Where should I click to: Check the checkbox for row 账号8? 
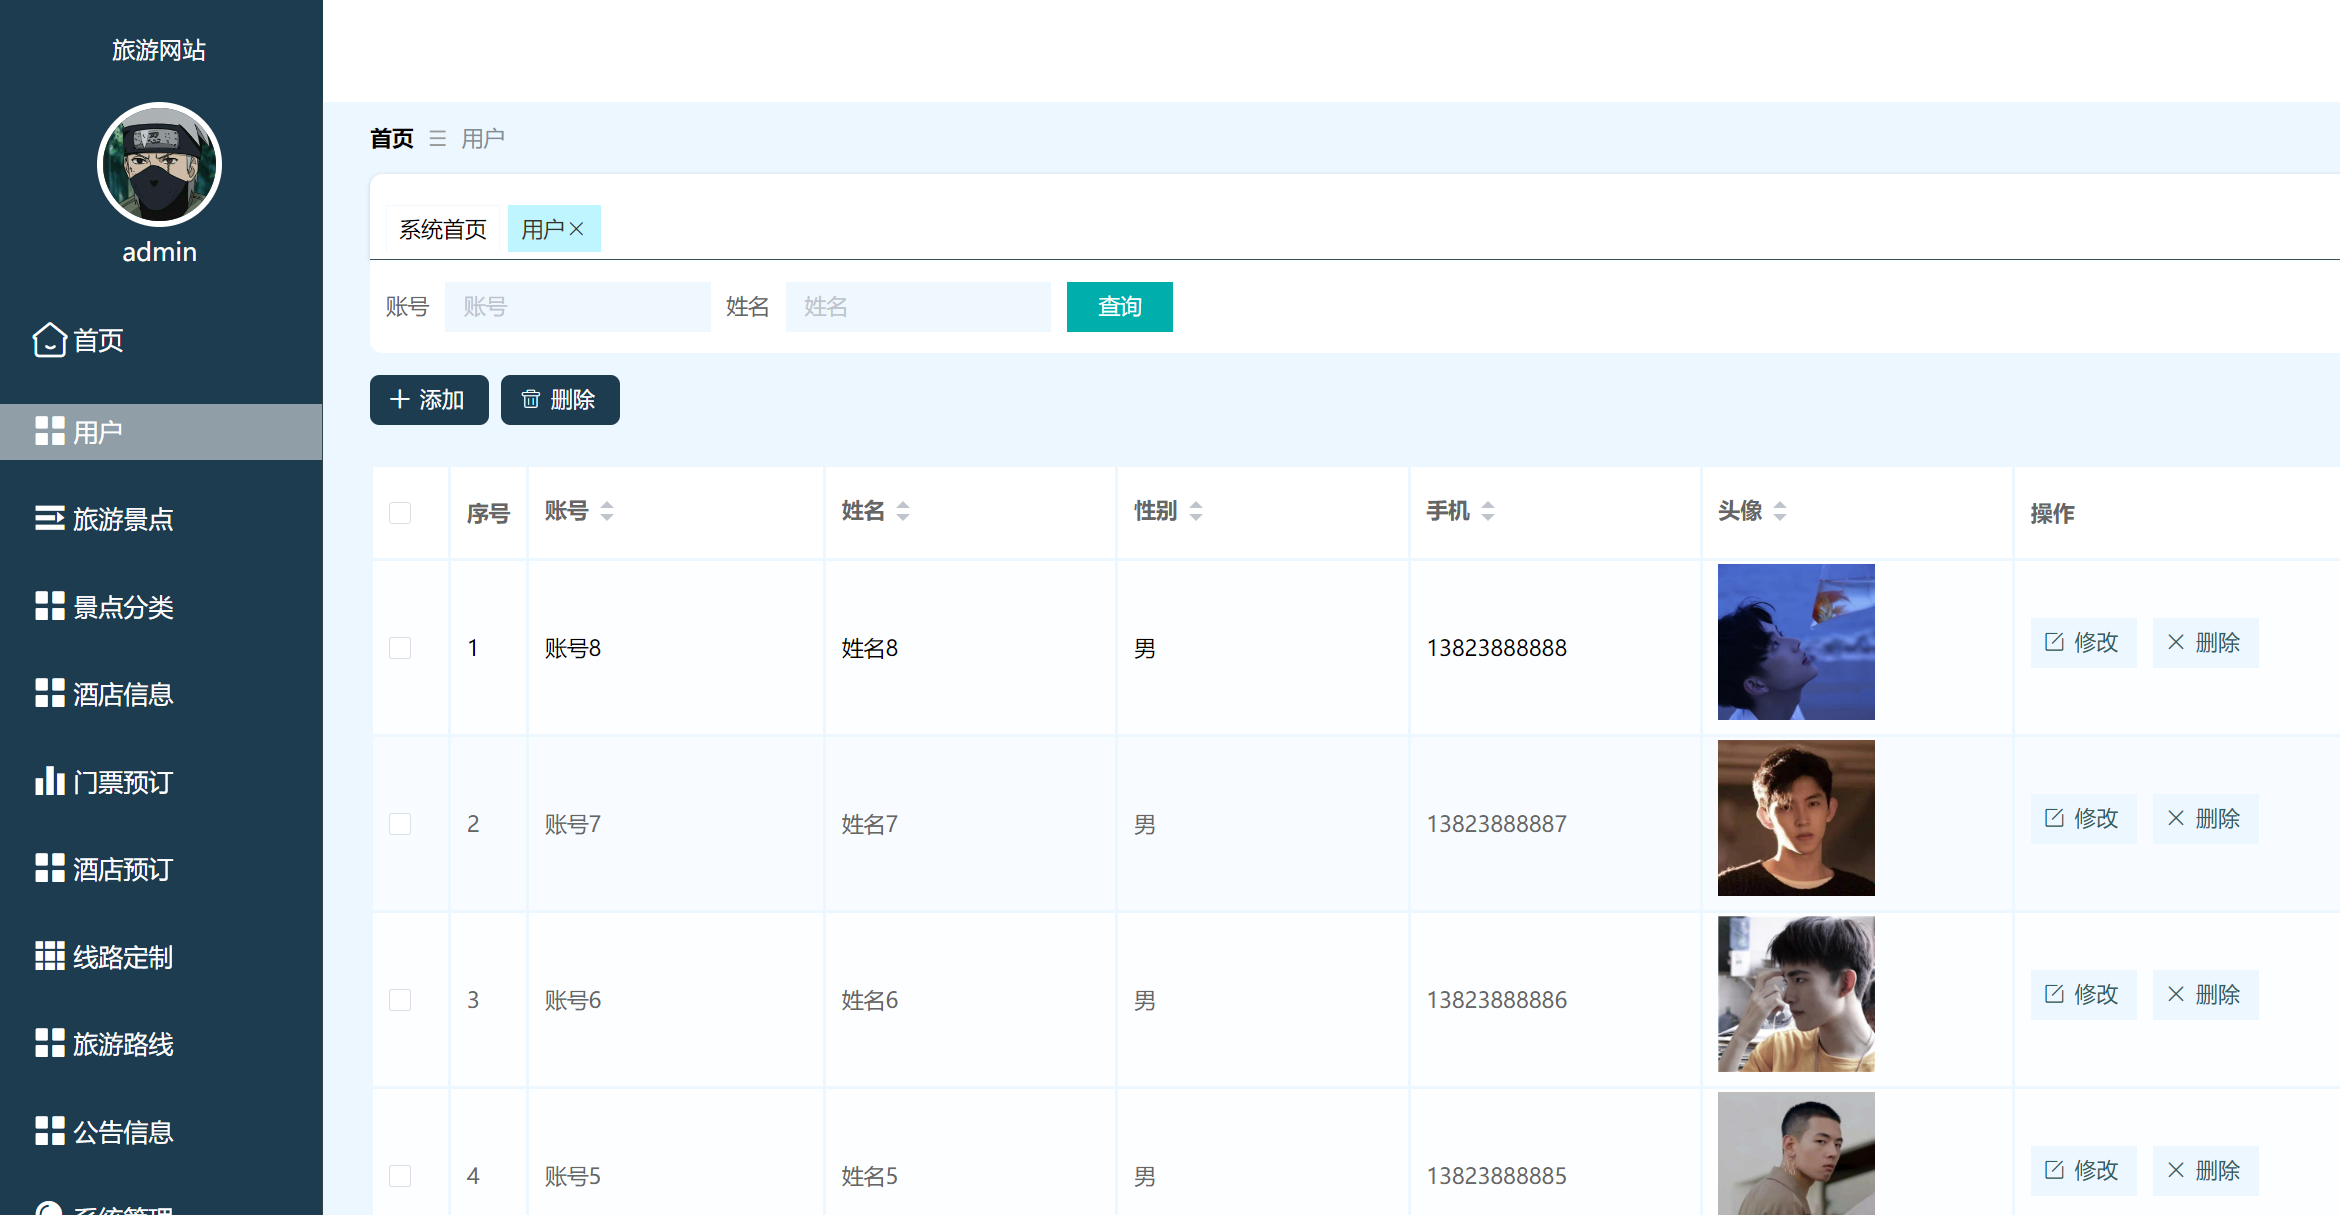tap(400, 648)
